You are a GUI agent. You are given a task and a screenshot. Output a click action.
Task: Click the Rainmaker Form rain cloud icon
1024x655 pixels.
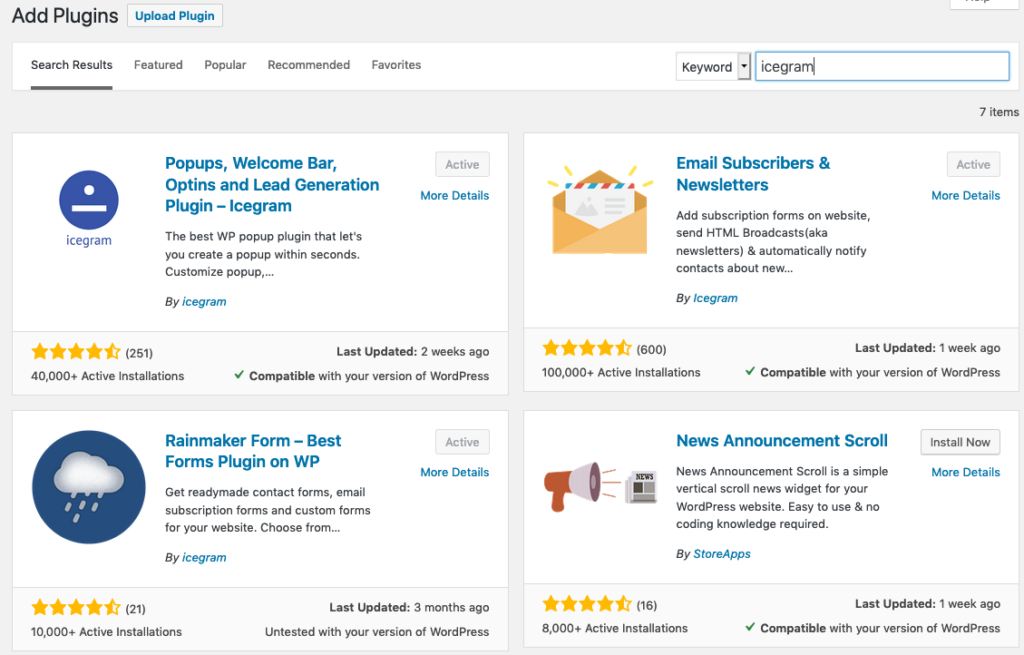pyautogui.click(x=88, y=487)
